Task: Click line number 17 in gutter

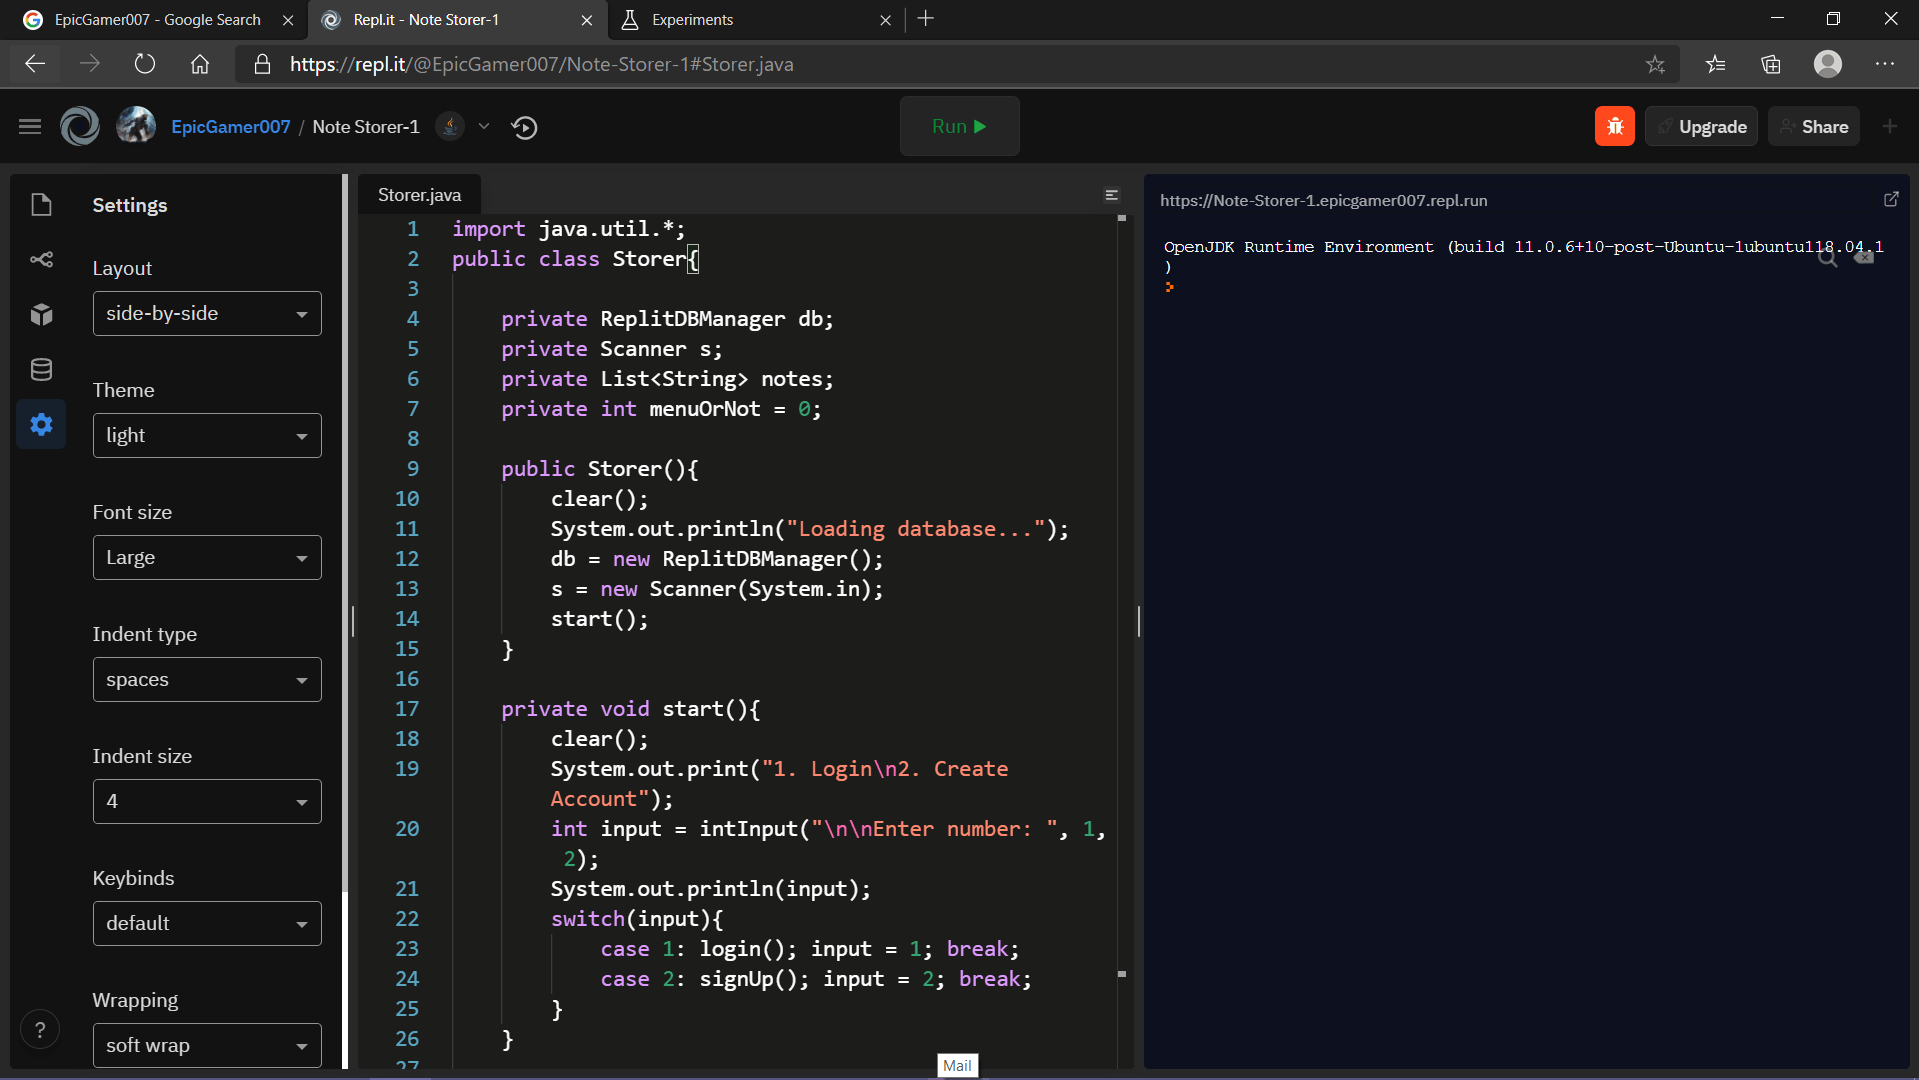Action: pyautogui.click(x=407, y=709)
